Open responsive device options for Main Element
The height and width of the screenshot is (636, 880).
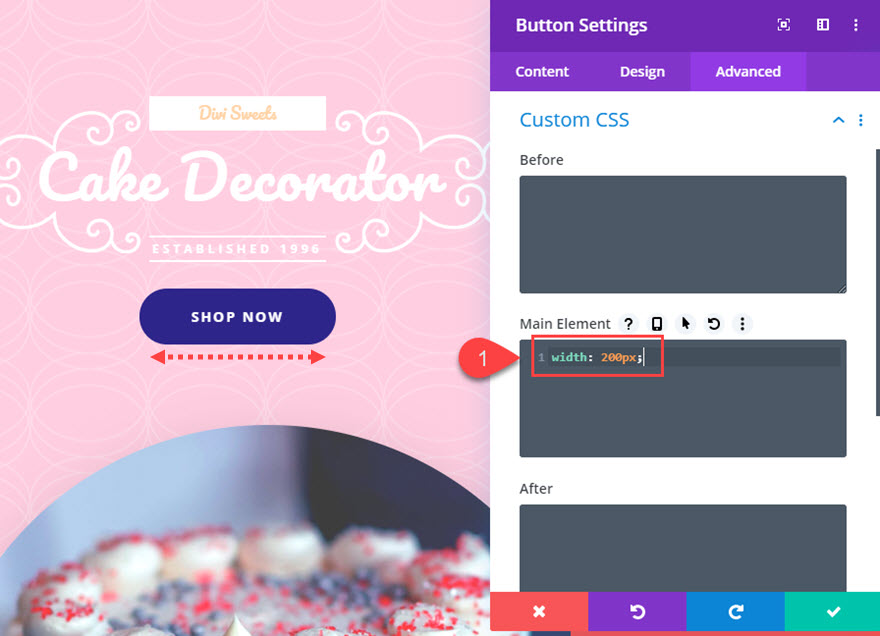click(x=657, y=324)
